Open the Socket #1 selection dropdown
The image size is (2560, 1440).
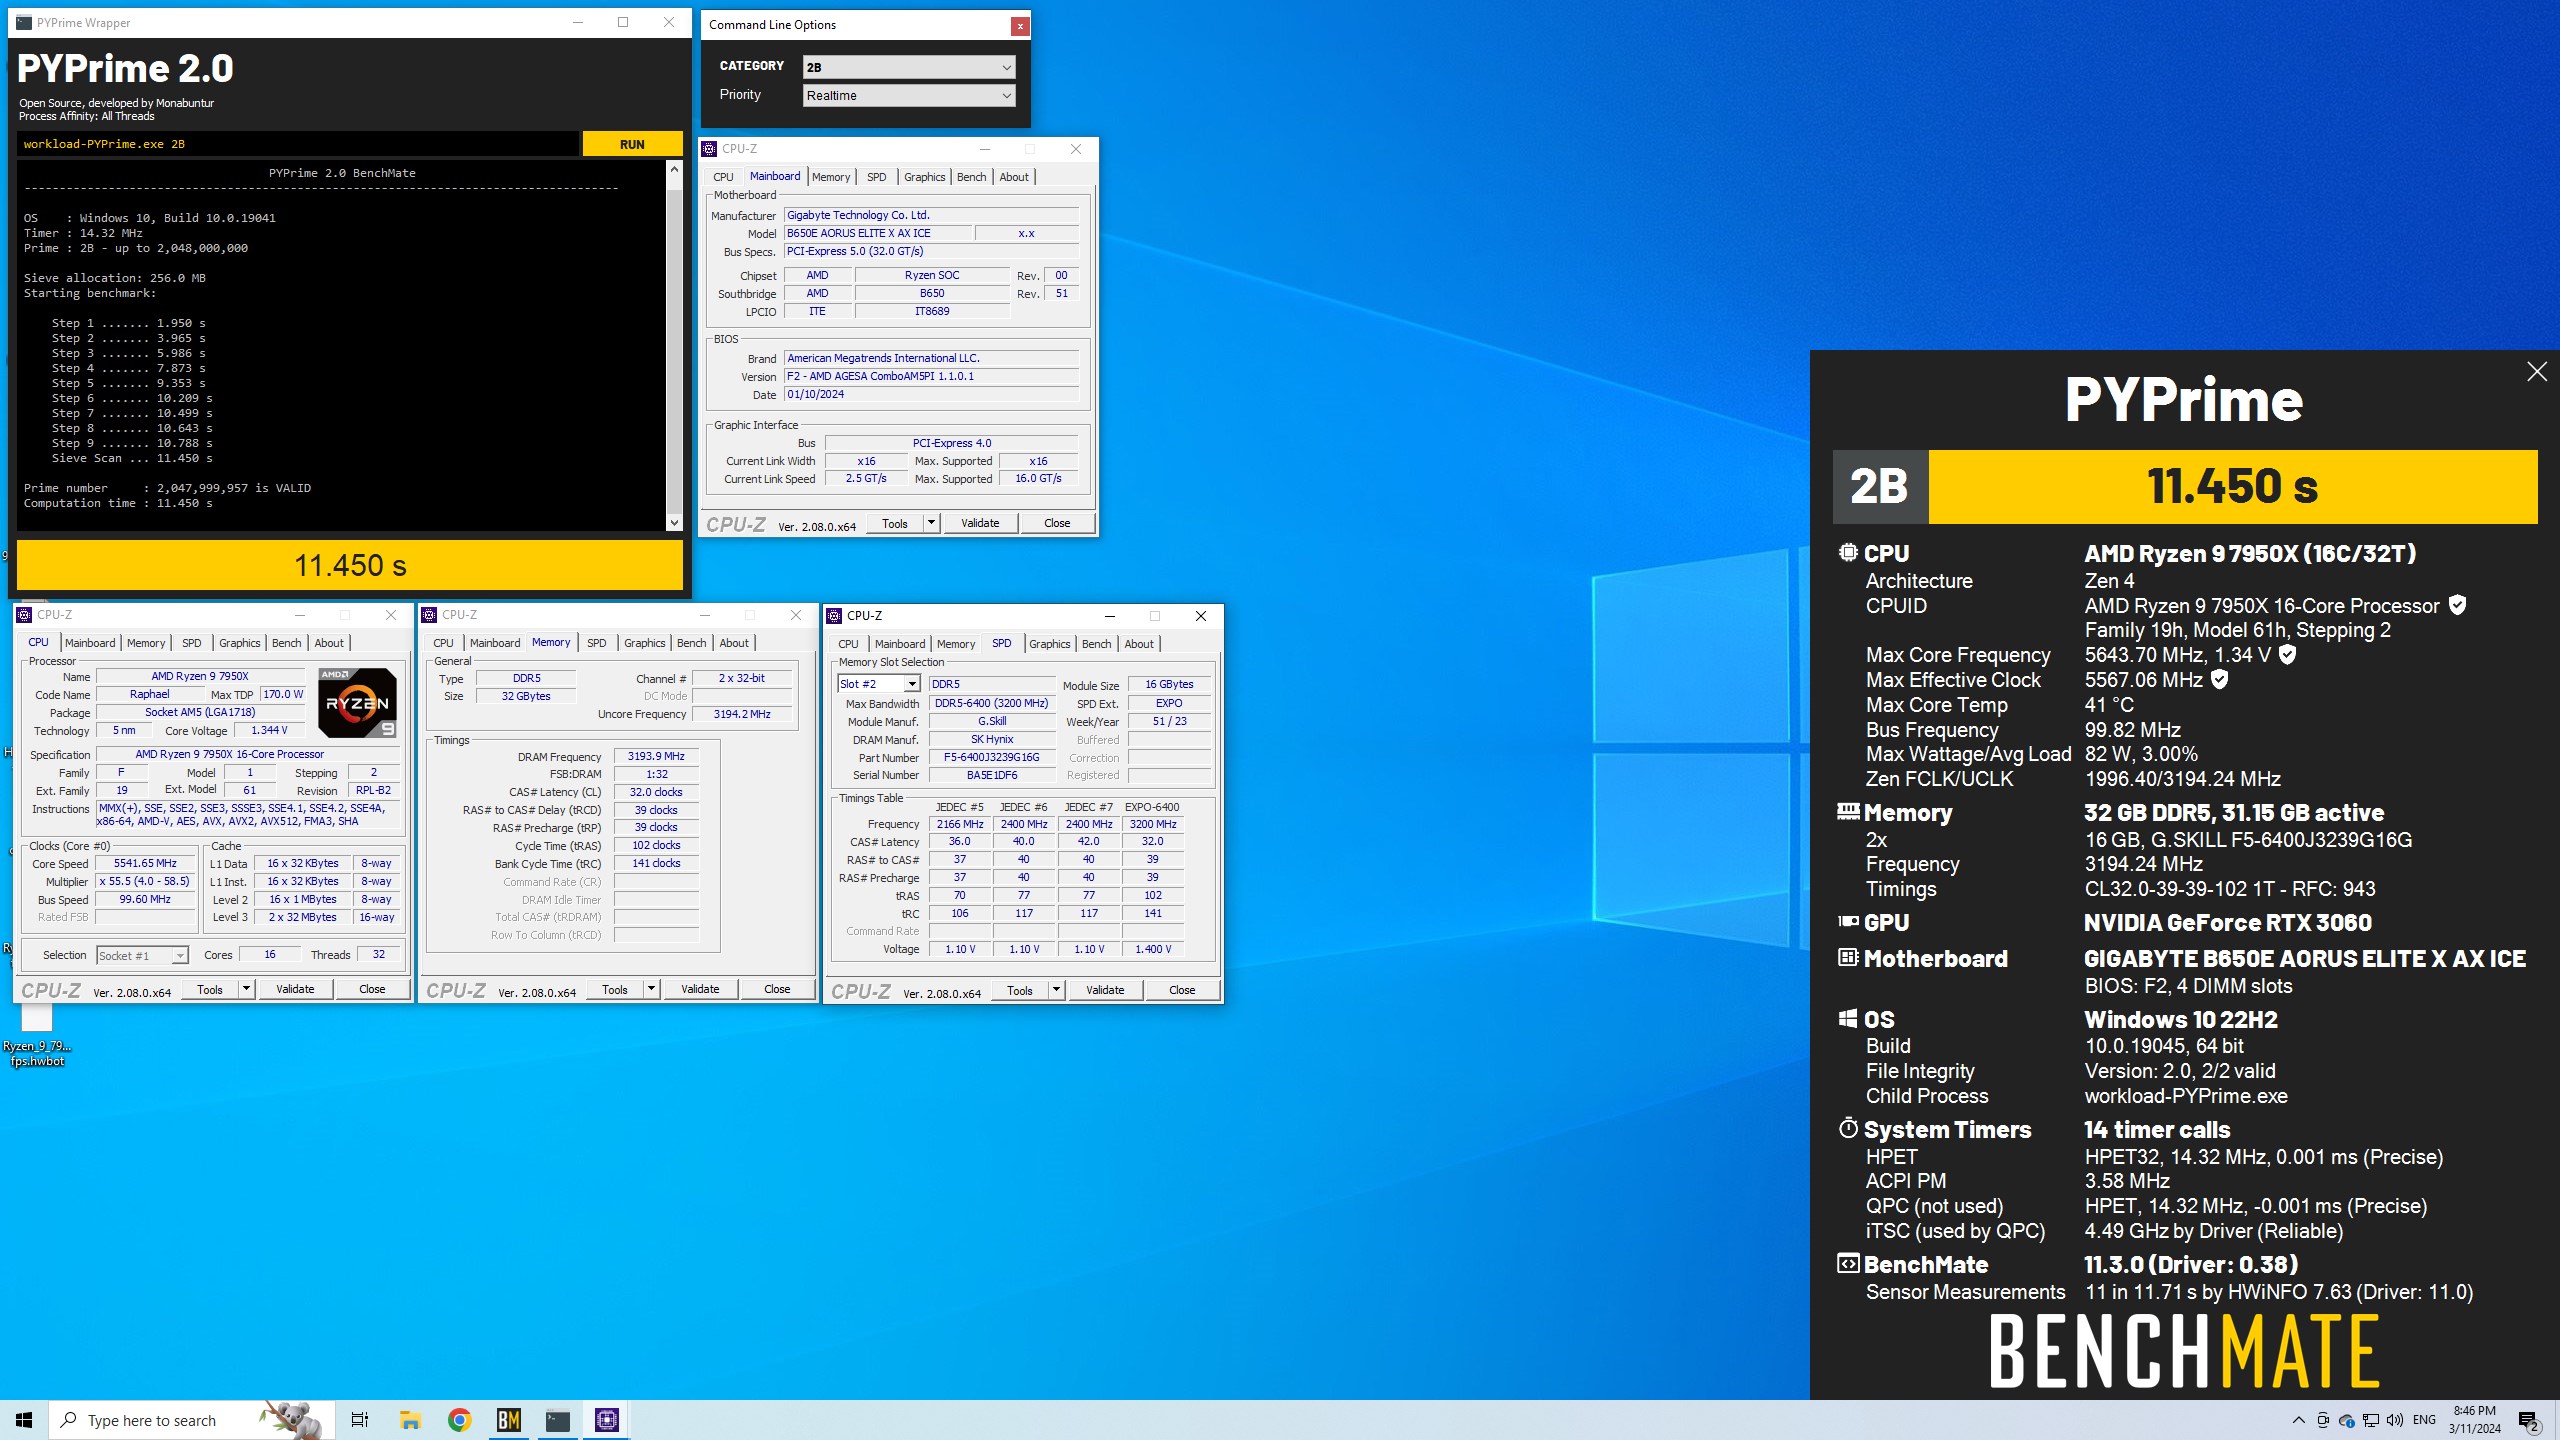point(142,956)
